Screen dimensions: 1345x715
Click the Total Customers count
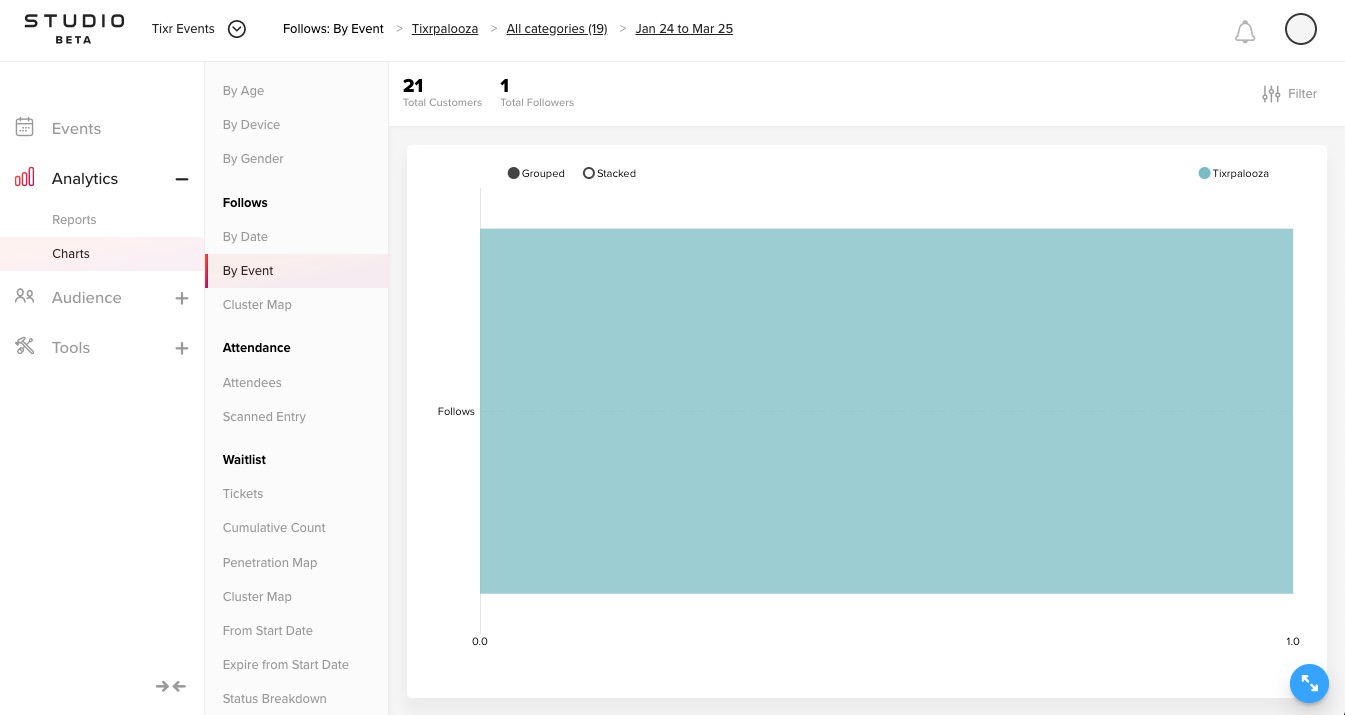coord(413,86)
